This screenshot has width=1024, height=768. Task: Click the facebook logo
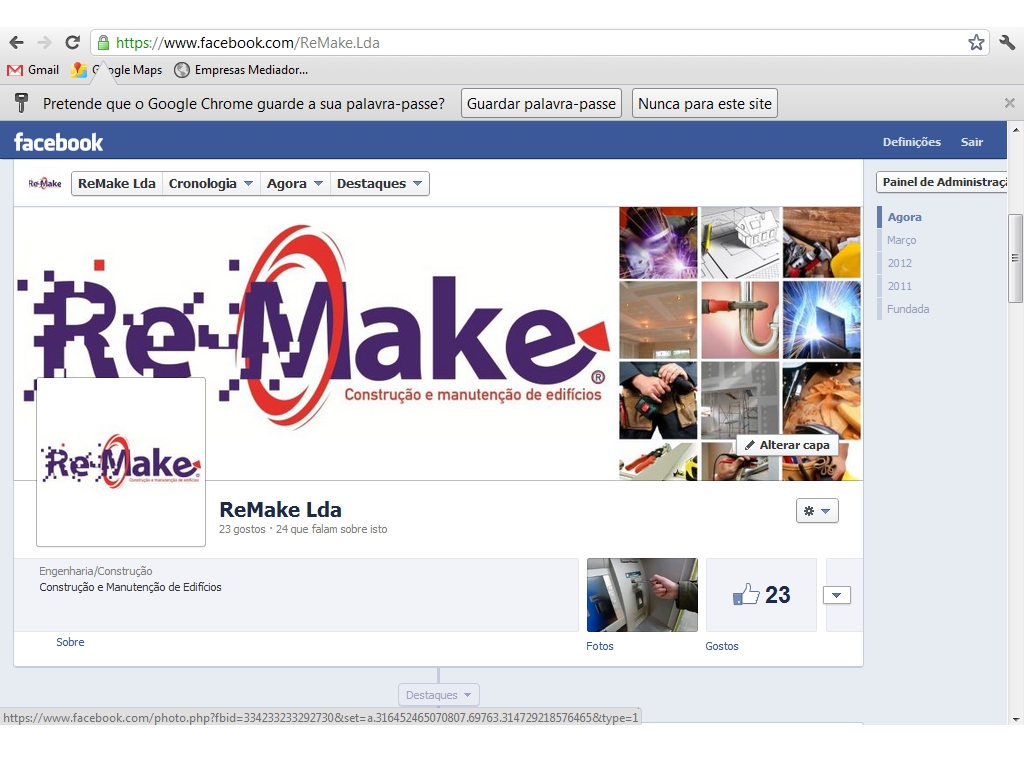(x=59, y=142)
